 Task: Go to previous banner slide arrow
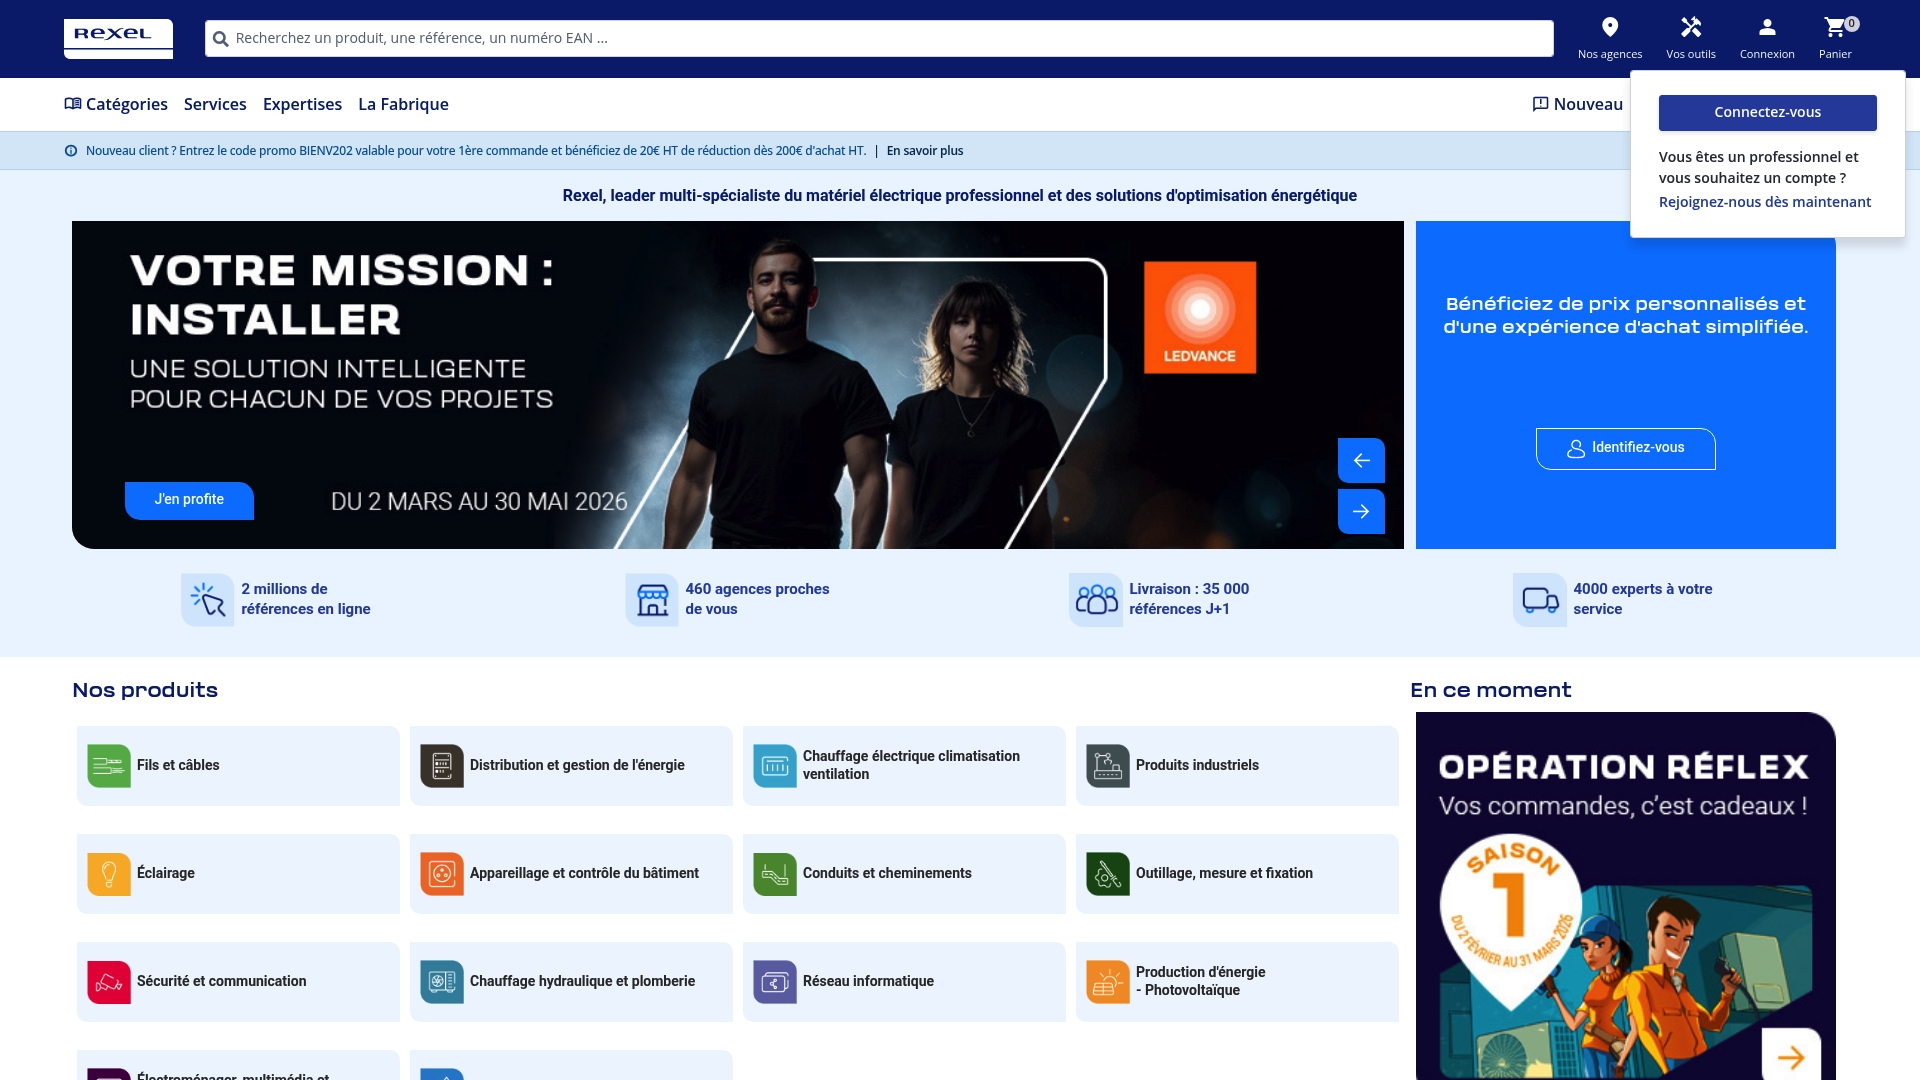tap(1361, 460)
